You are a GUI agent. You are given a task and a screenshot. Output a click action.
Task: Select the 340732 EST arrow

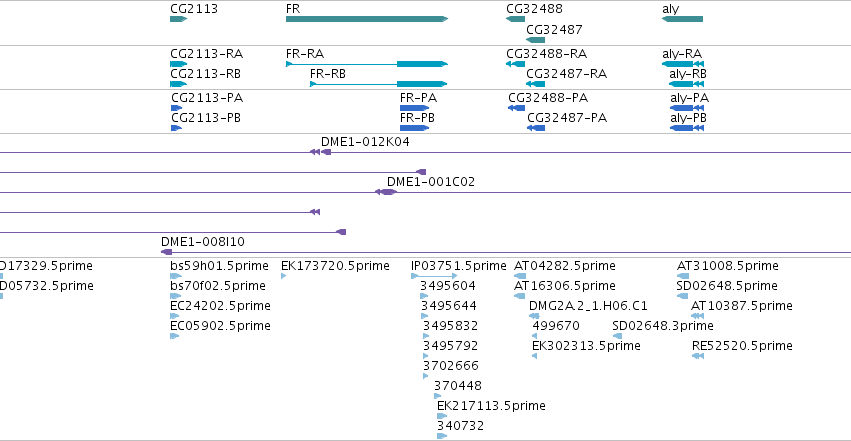(x=442, y=436)
